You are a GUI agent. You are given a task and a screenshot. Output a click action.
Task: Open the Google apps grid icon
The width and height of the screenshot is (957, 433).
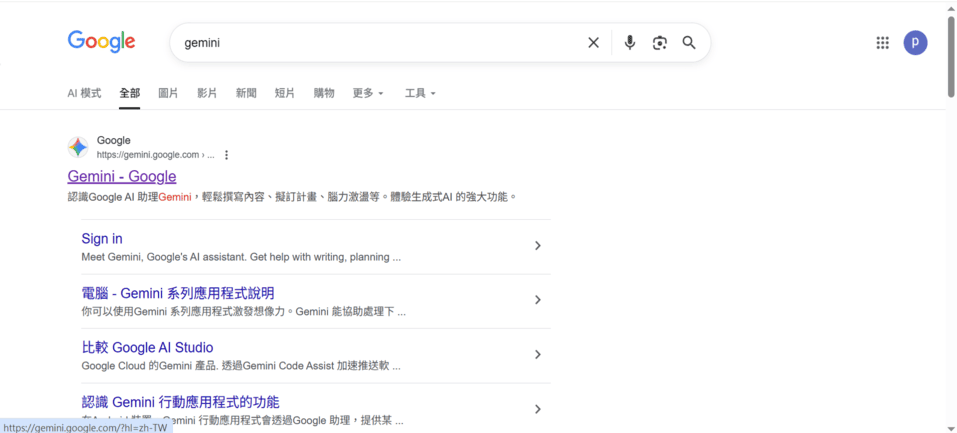click(882, 43)
